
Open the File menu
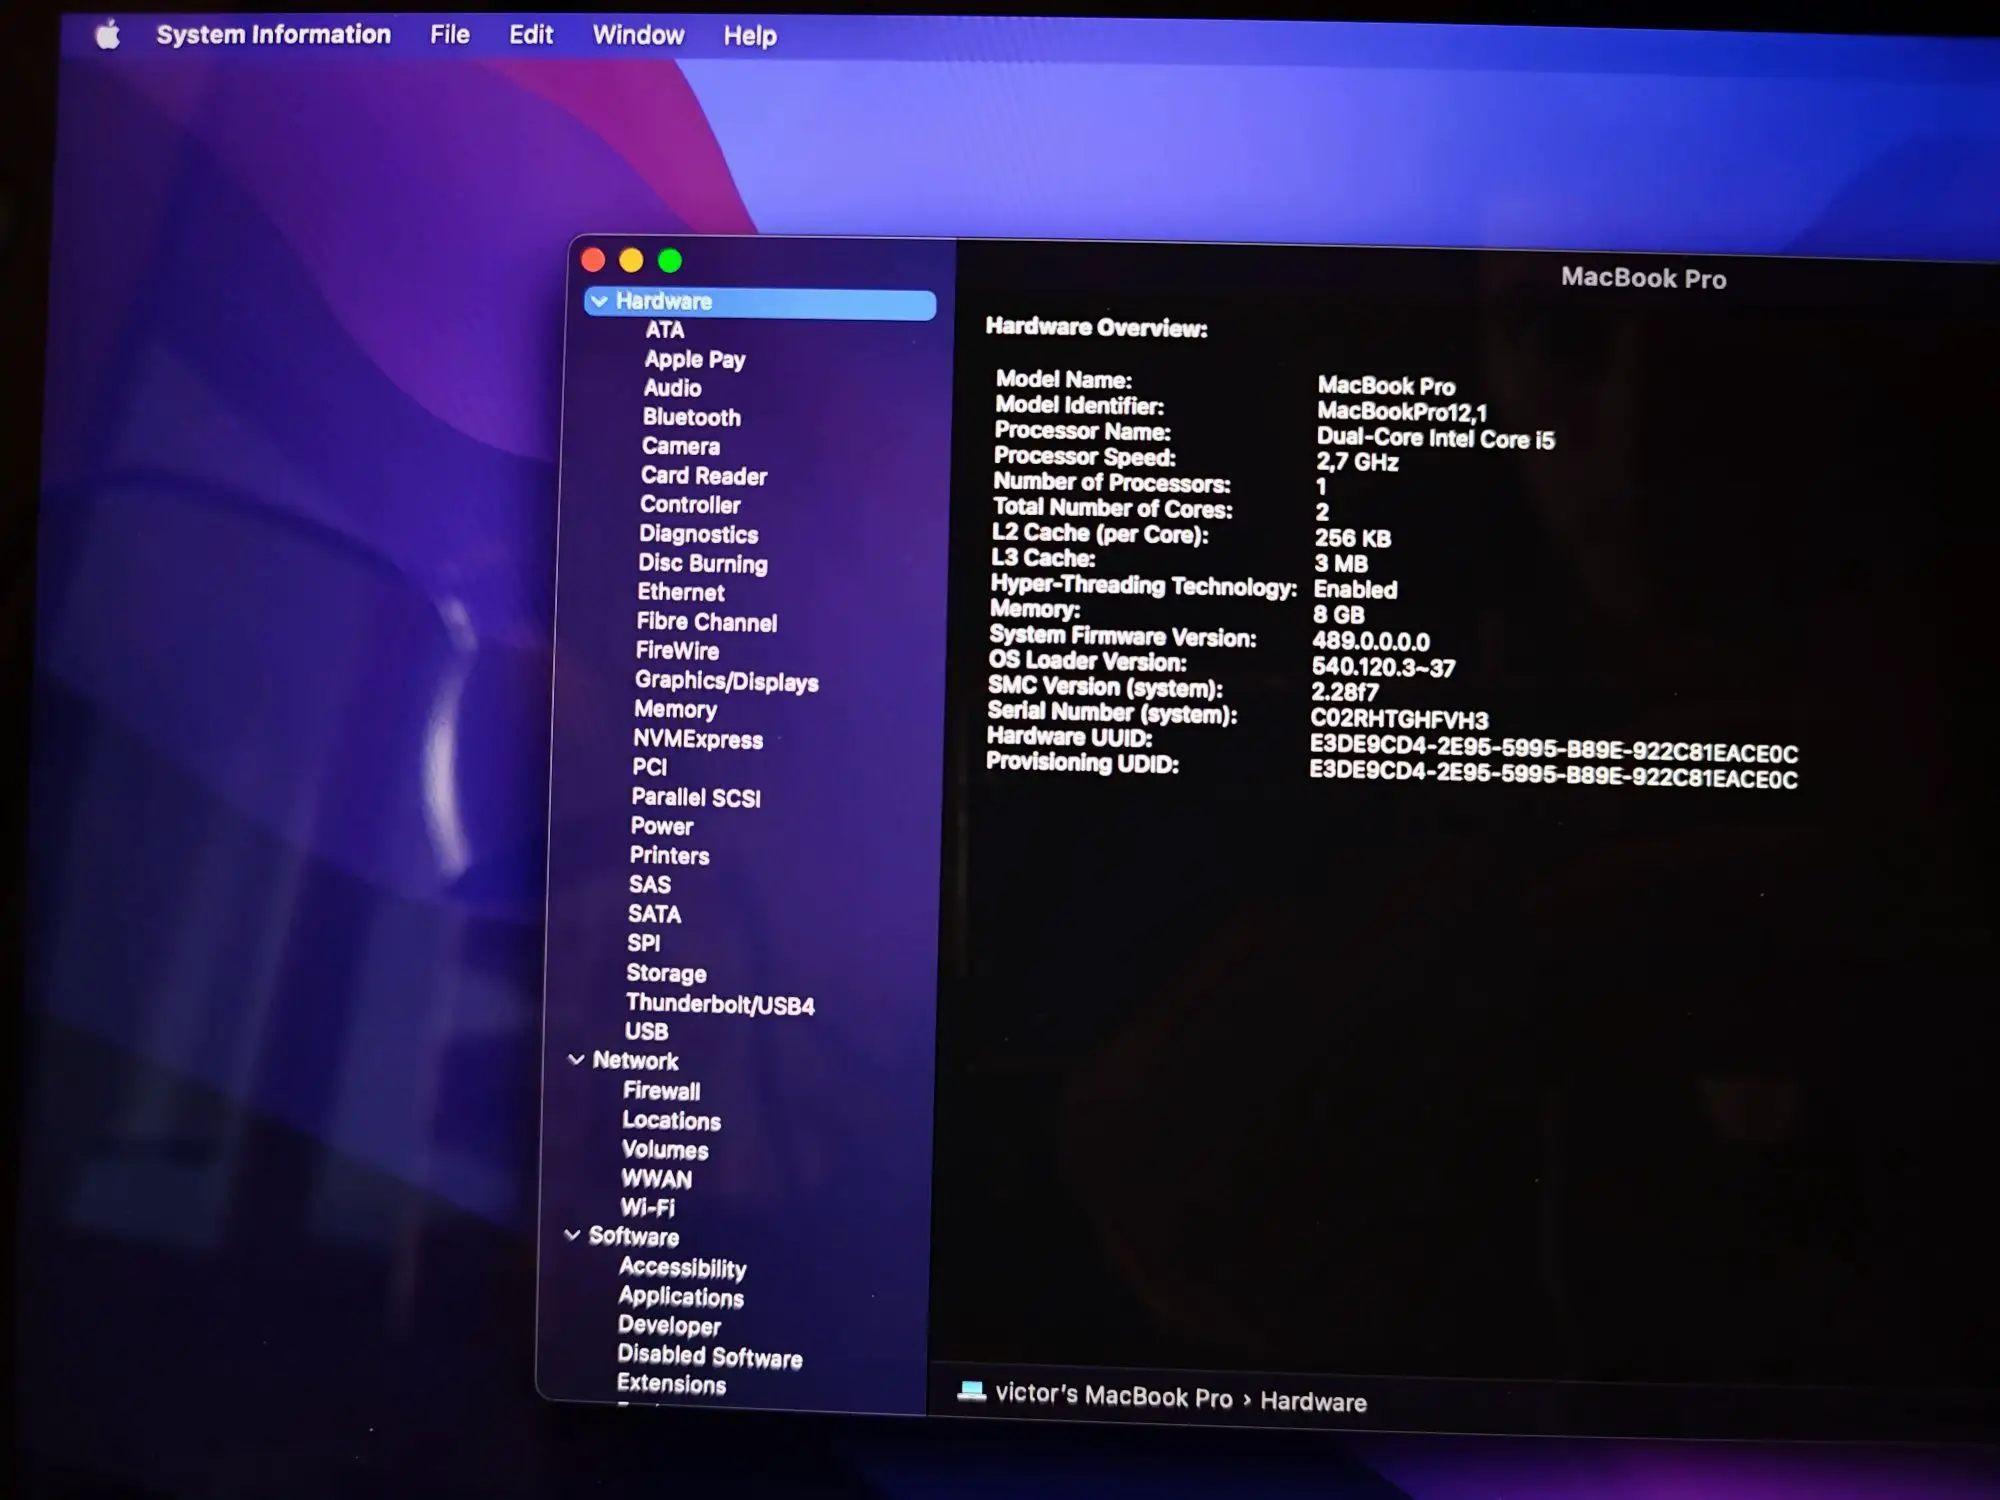click(450, 35)
